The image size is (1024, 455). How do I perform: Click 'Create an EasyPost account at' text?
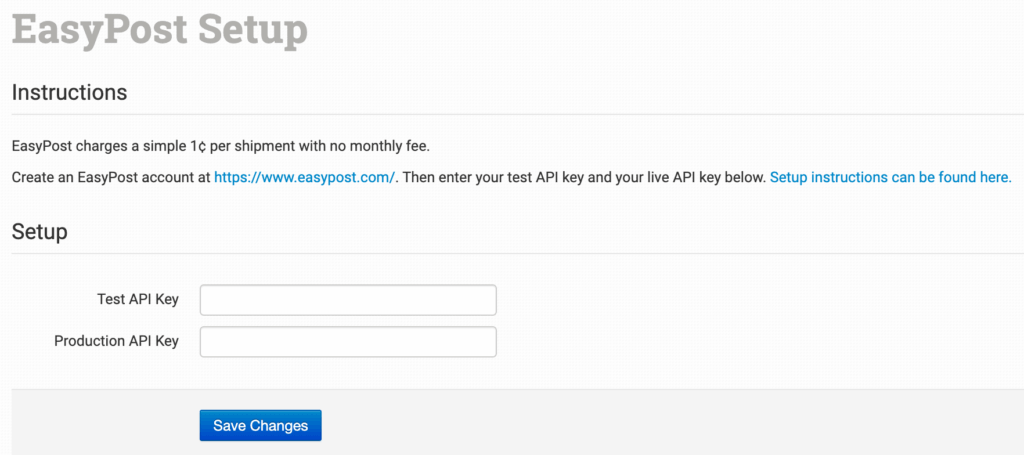pos(110,177)
